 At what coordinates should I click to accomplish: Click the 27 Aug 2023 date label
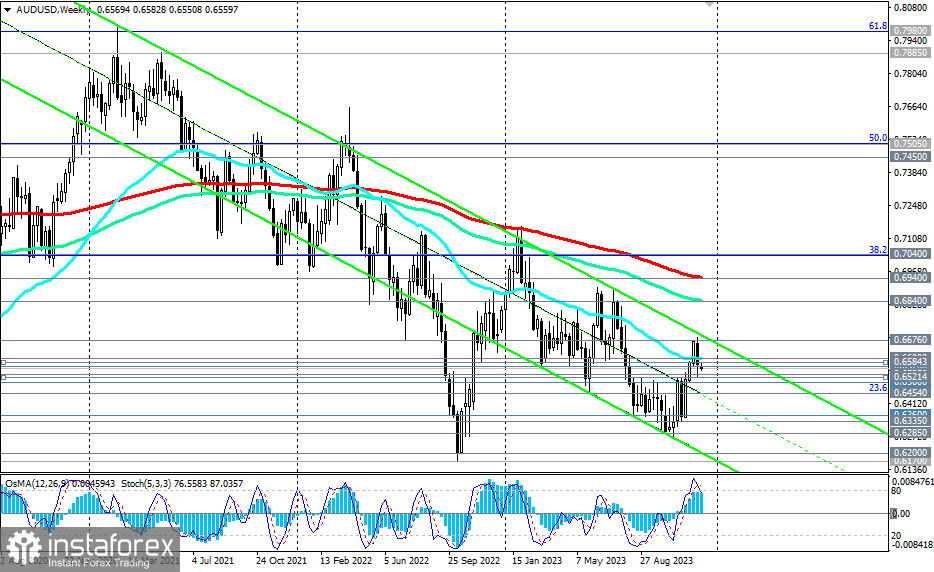[667, 561]
